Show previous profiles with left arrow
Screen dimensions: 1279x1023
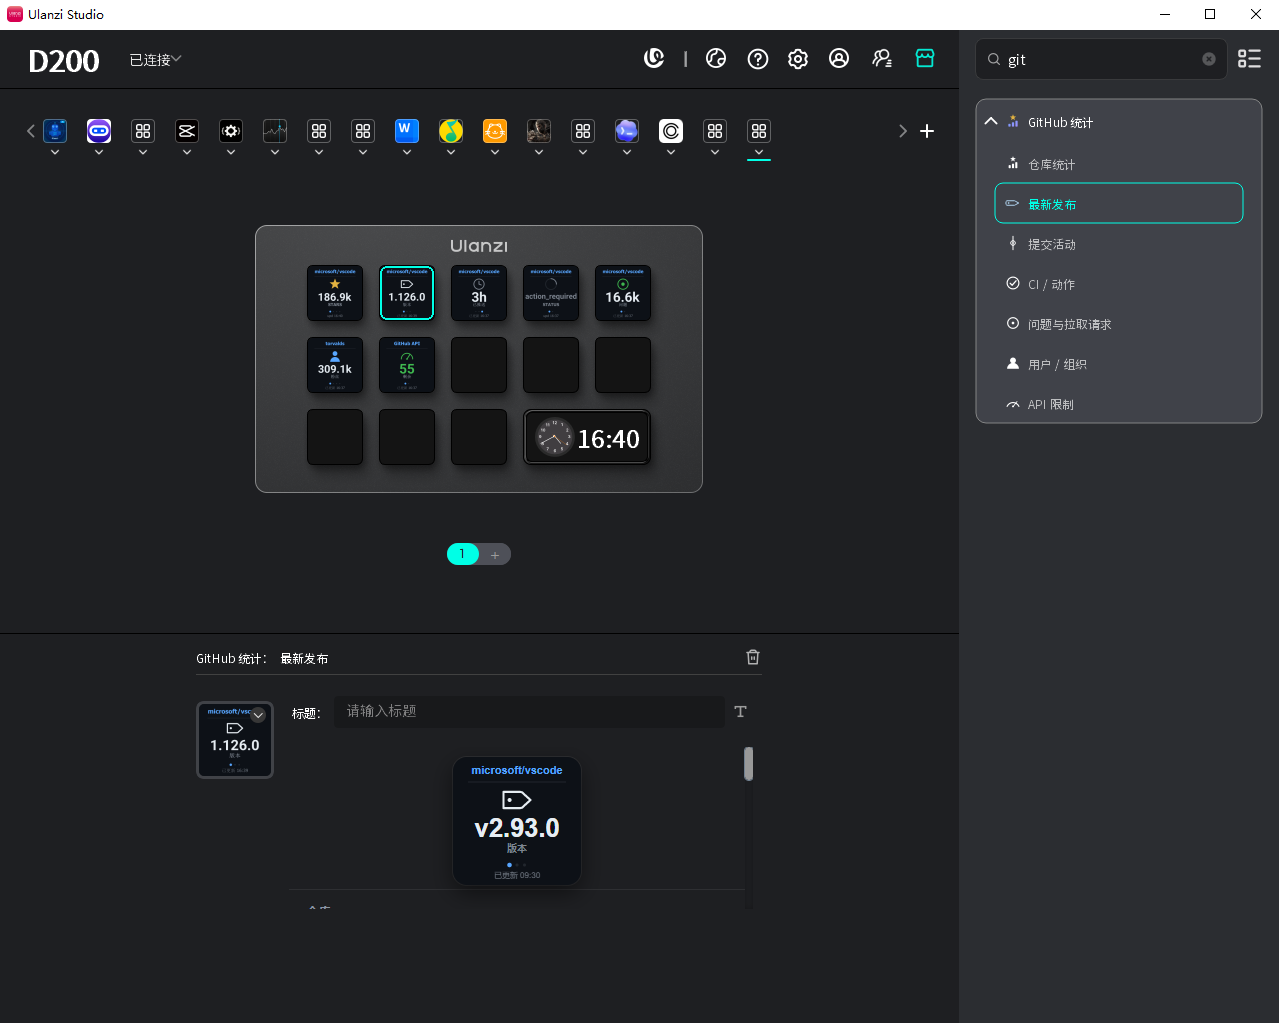point(31,131)
